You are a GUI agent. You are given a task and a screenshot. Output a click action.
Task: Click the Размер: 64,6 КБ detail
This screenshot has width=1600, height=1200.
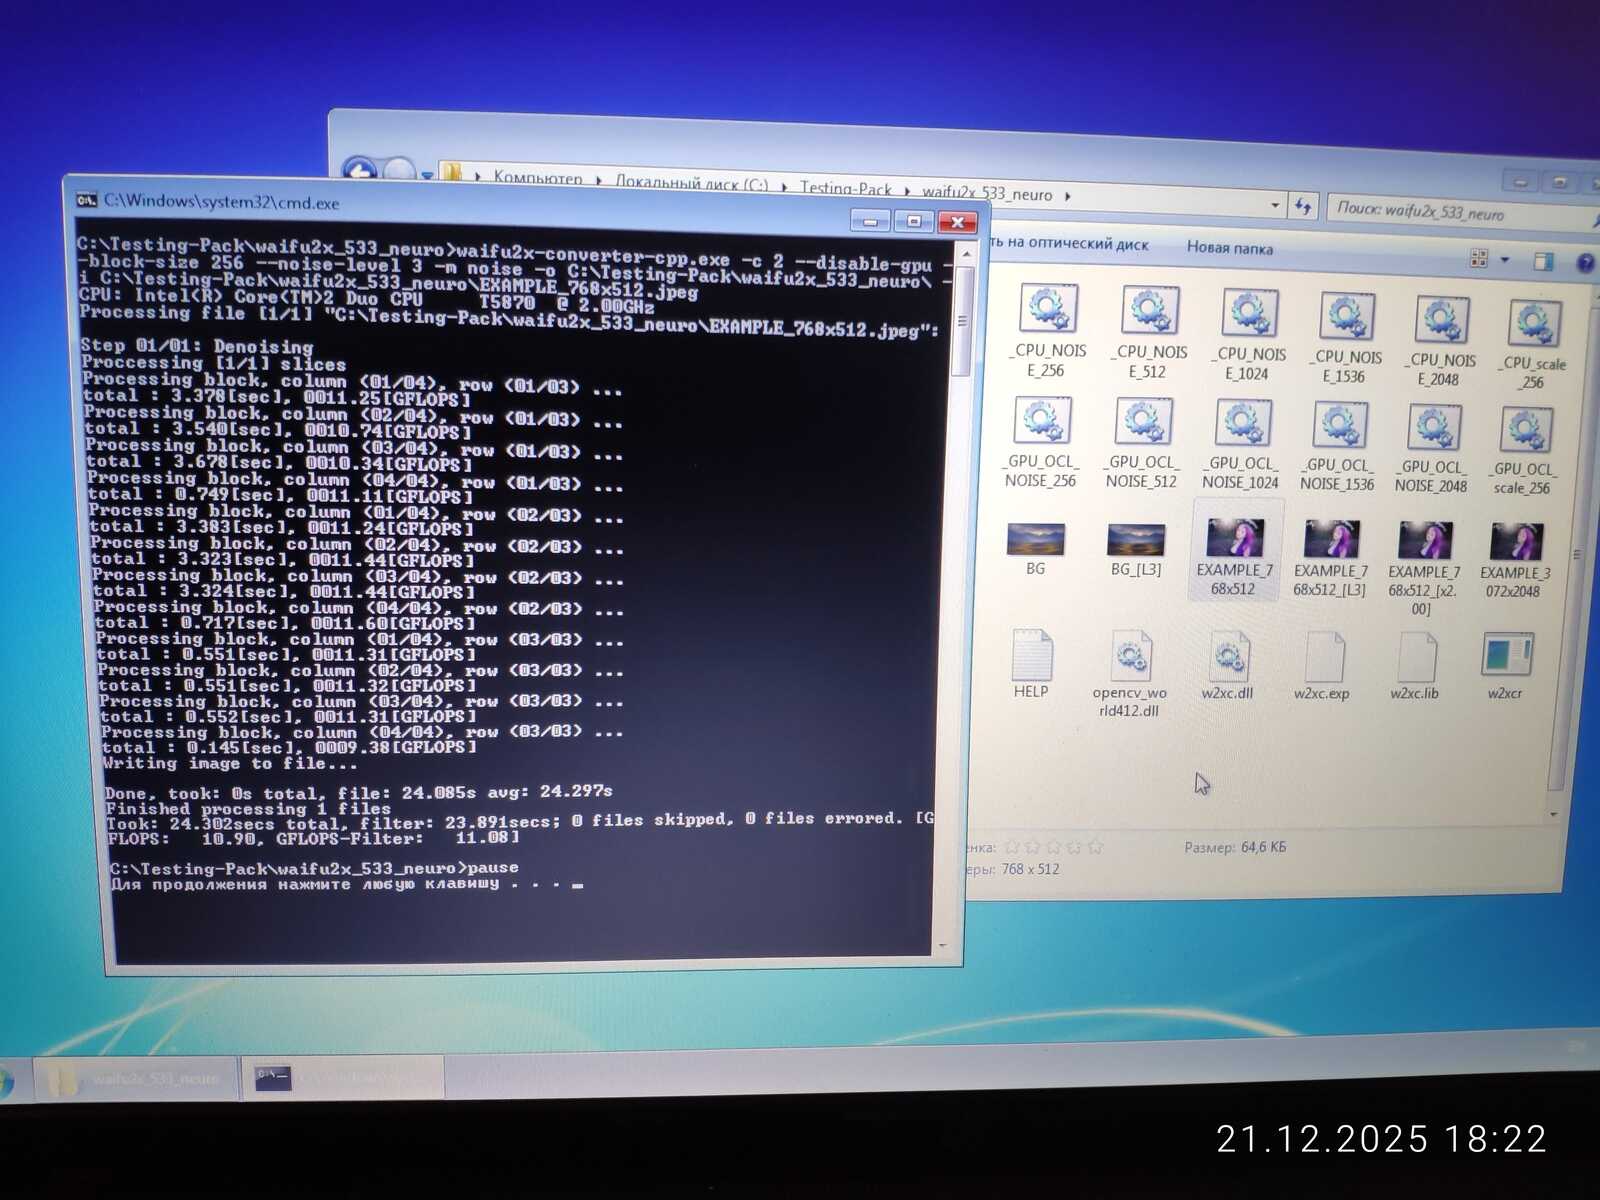click(x=1235, y=847)
